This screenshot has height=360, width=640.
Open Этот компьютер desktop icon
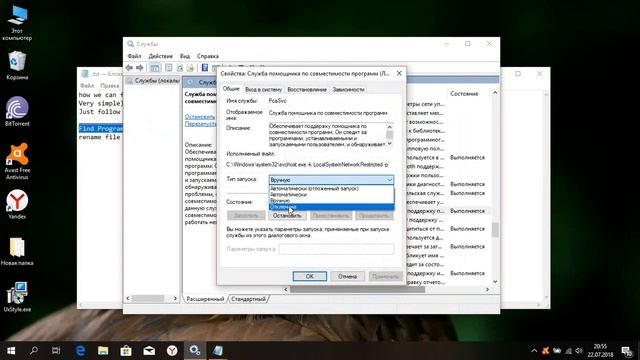point(17,23)
